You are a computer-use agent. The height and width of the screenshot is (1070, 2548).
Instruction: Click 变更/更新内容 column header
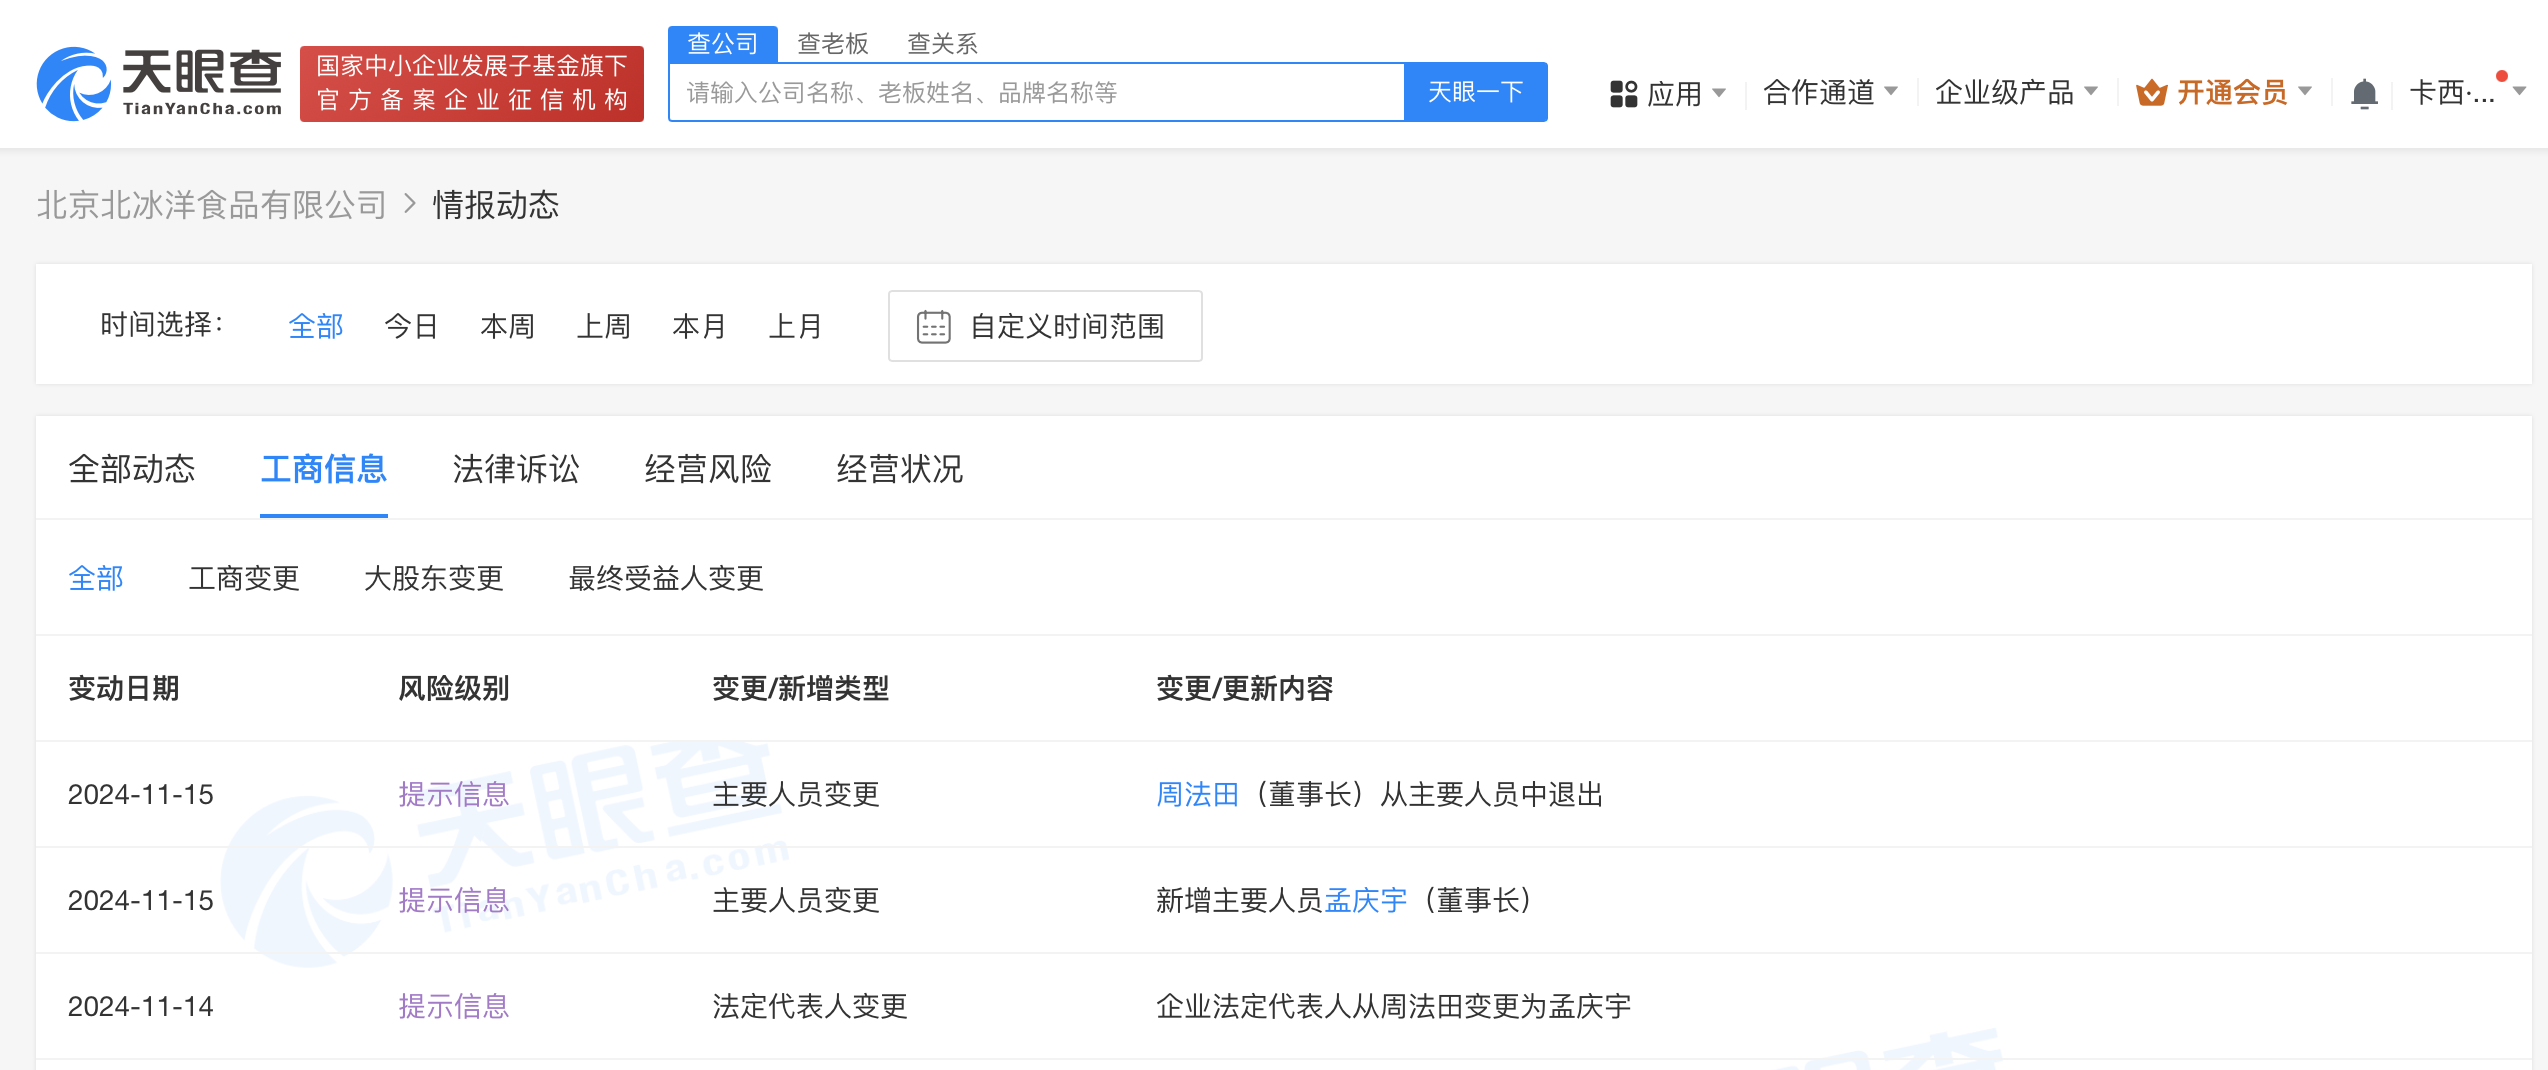tap(1245, 688)
